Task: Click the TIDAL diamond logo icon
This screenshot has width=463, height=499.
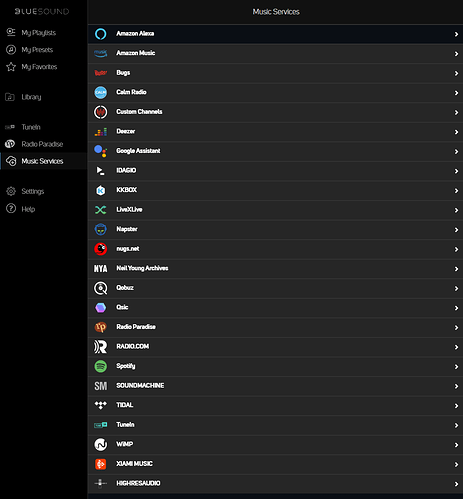Action: coord(100,405)
